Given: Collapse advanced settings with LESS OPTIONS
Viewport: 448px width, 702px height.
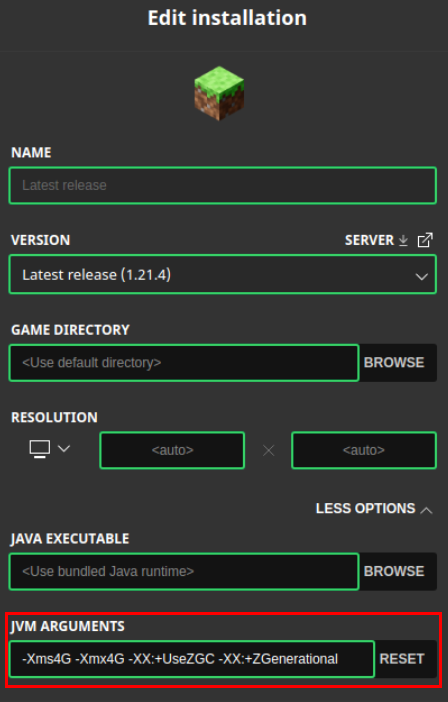Looking at the screenshot, I should click(x=374, y=509).
